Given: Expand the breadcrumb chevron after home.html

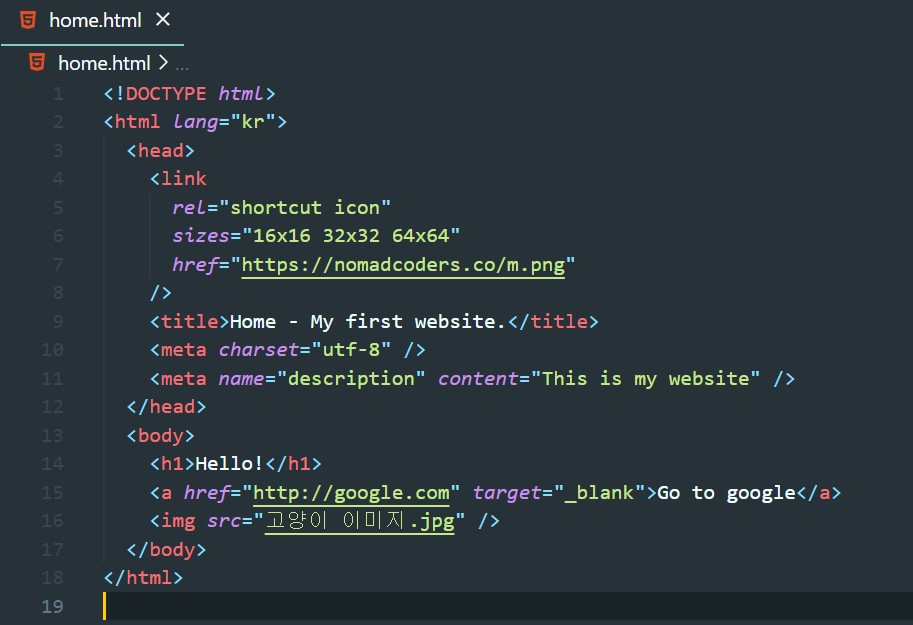Looking at the screenshot, I should click(163, 62).
